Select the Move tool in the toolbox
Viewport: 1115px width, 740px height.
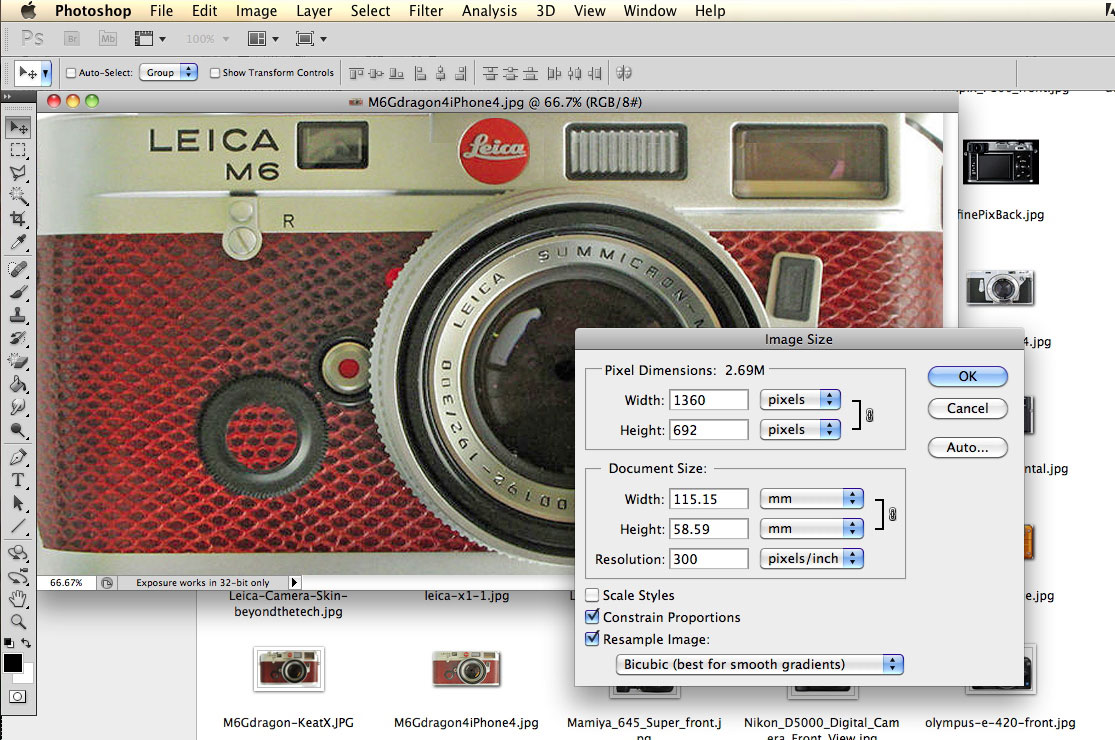click(x=18, y=127)
